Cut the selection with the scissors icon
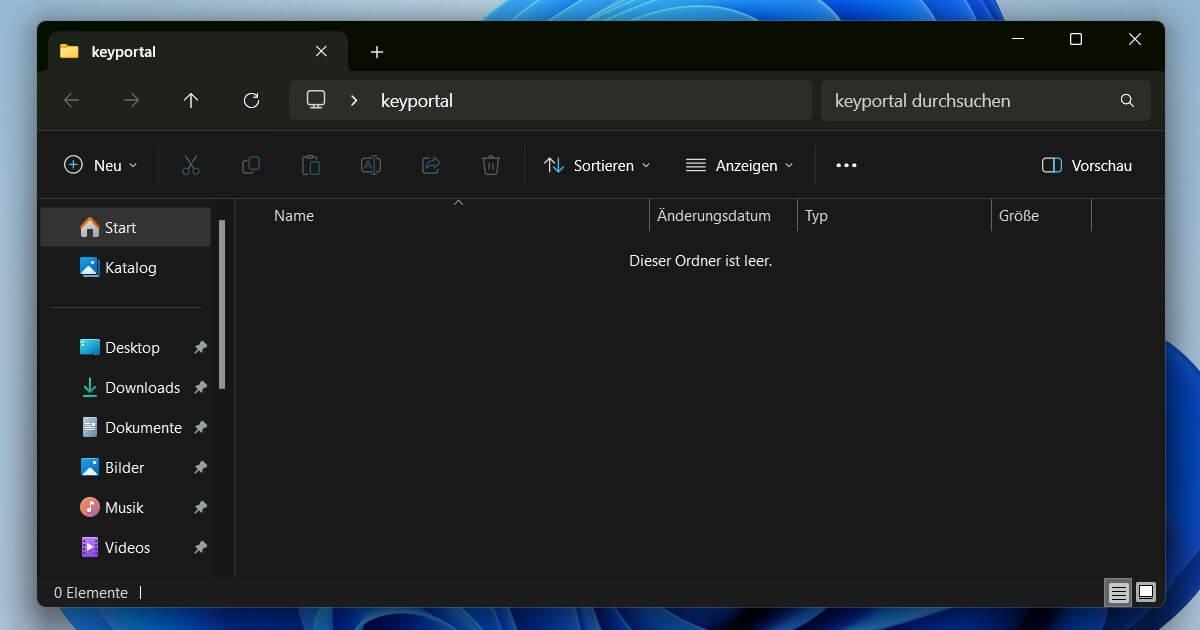The image size is (1200, 630). tap(191, 164)
